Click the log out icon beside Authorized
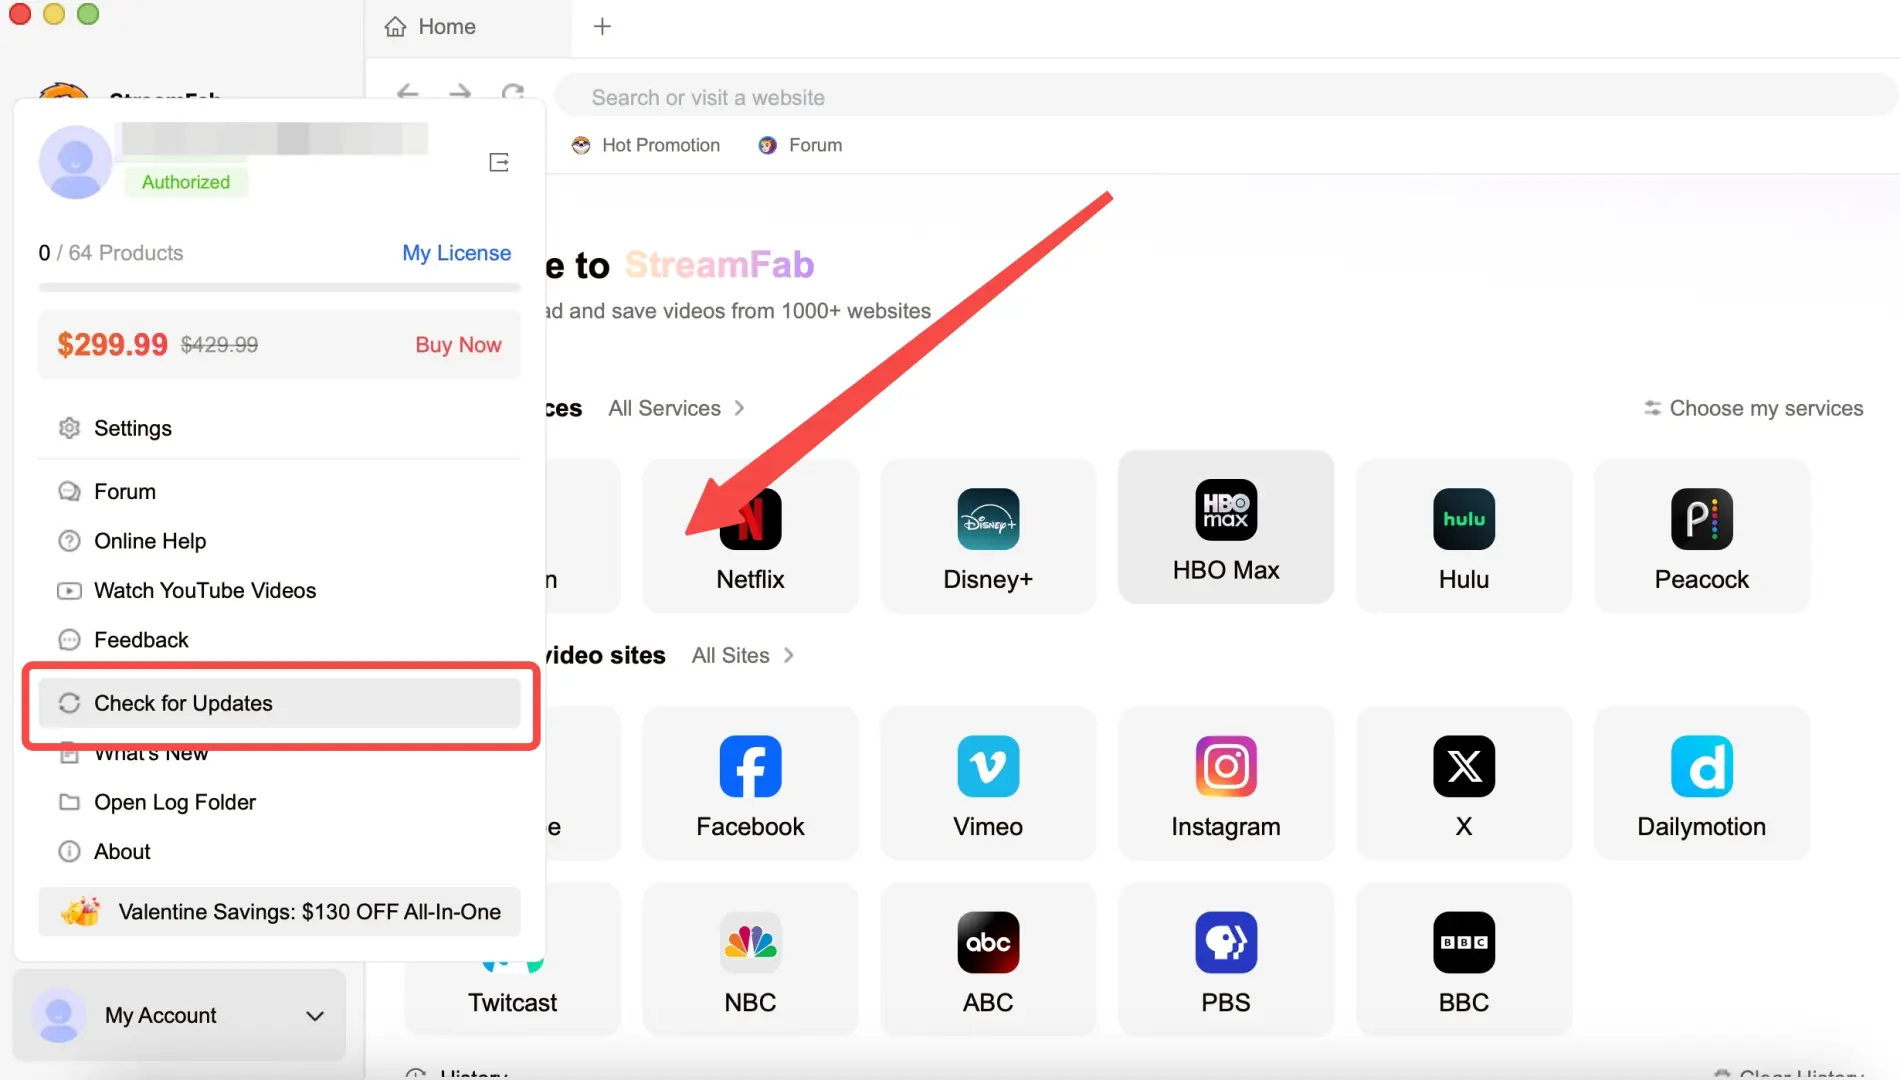 [x=499, y=162]
